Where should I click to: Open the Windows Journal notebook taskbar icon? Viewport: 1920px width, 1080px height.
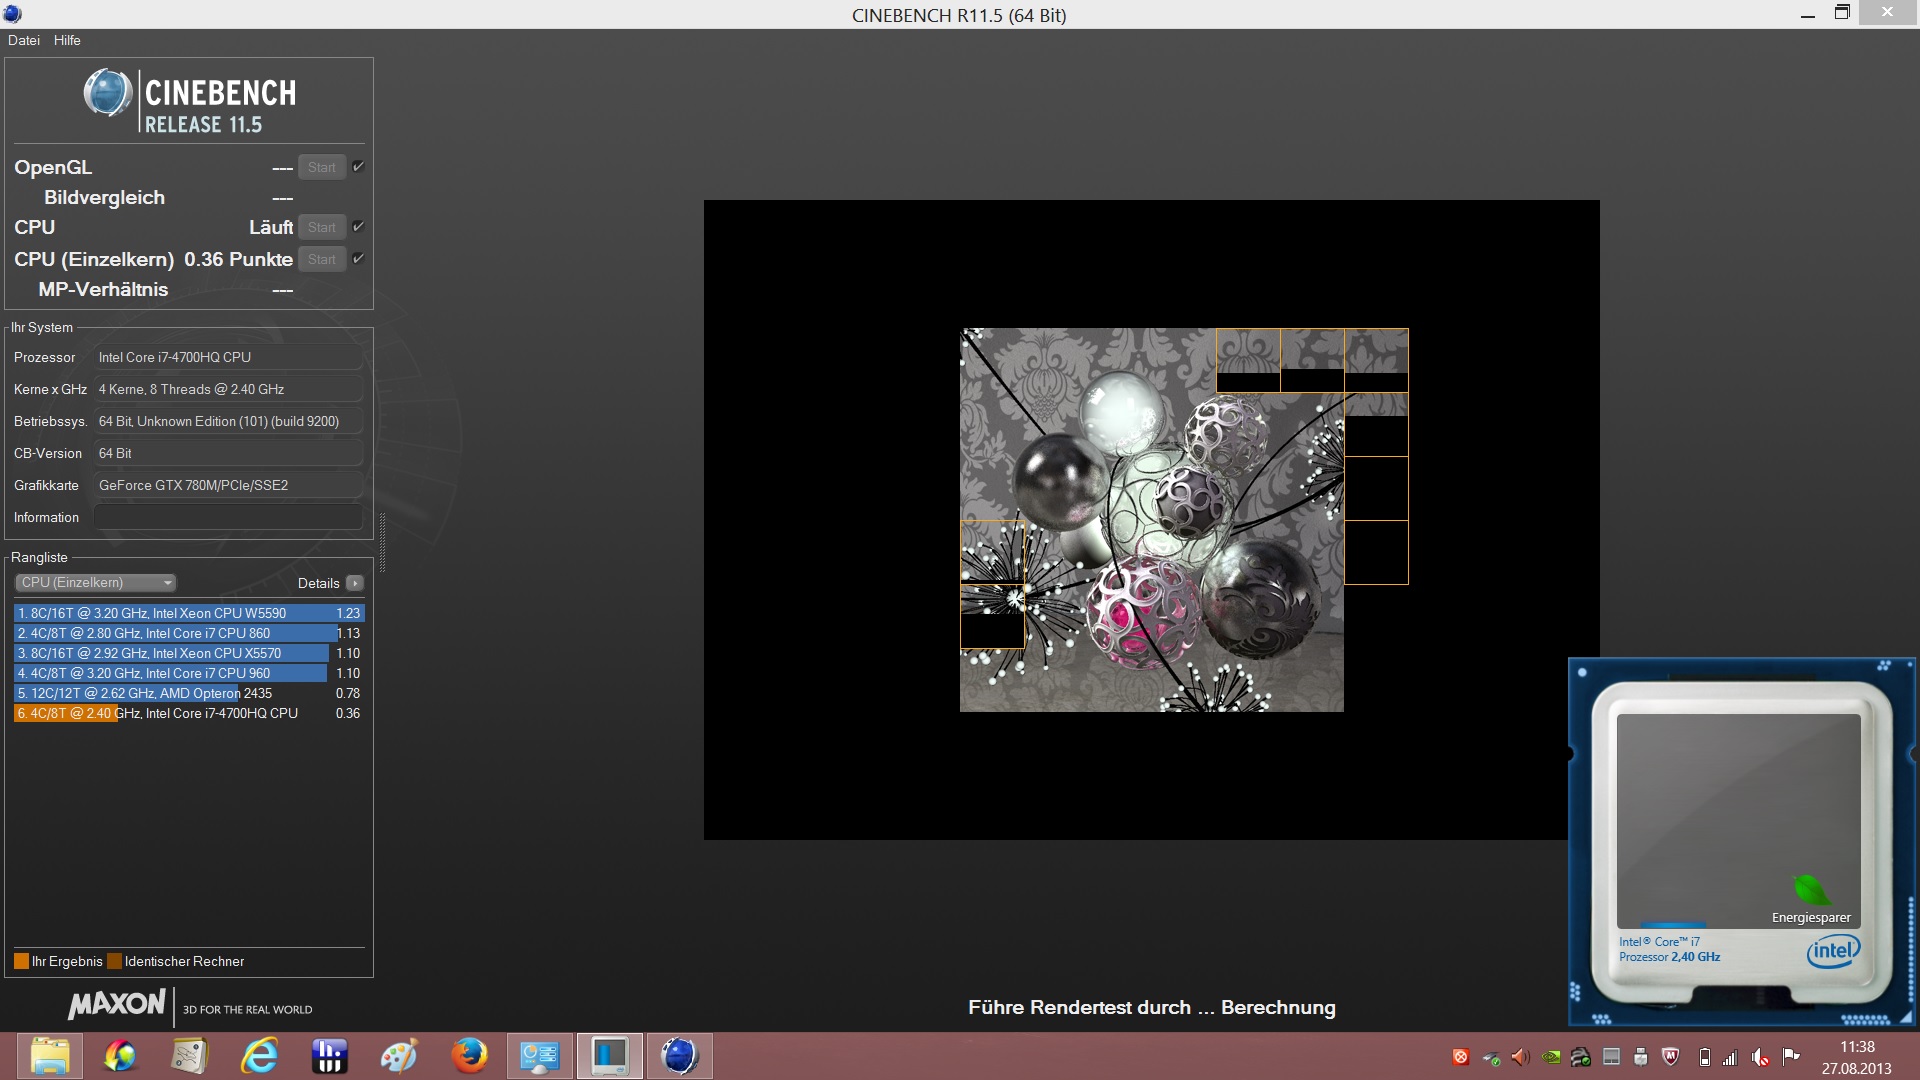[x=189, y=1056]
